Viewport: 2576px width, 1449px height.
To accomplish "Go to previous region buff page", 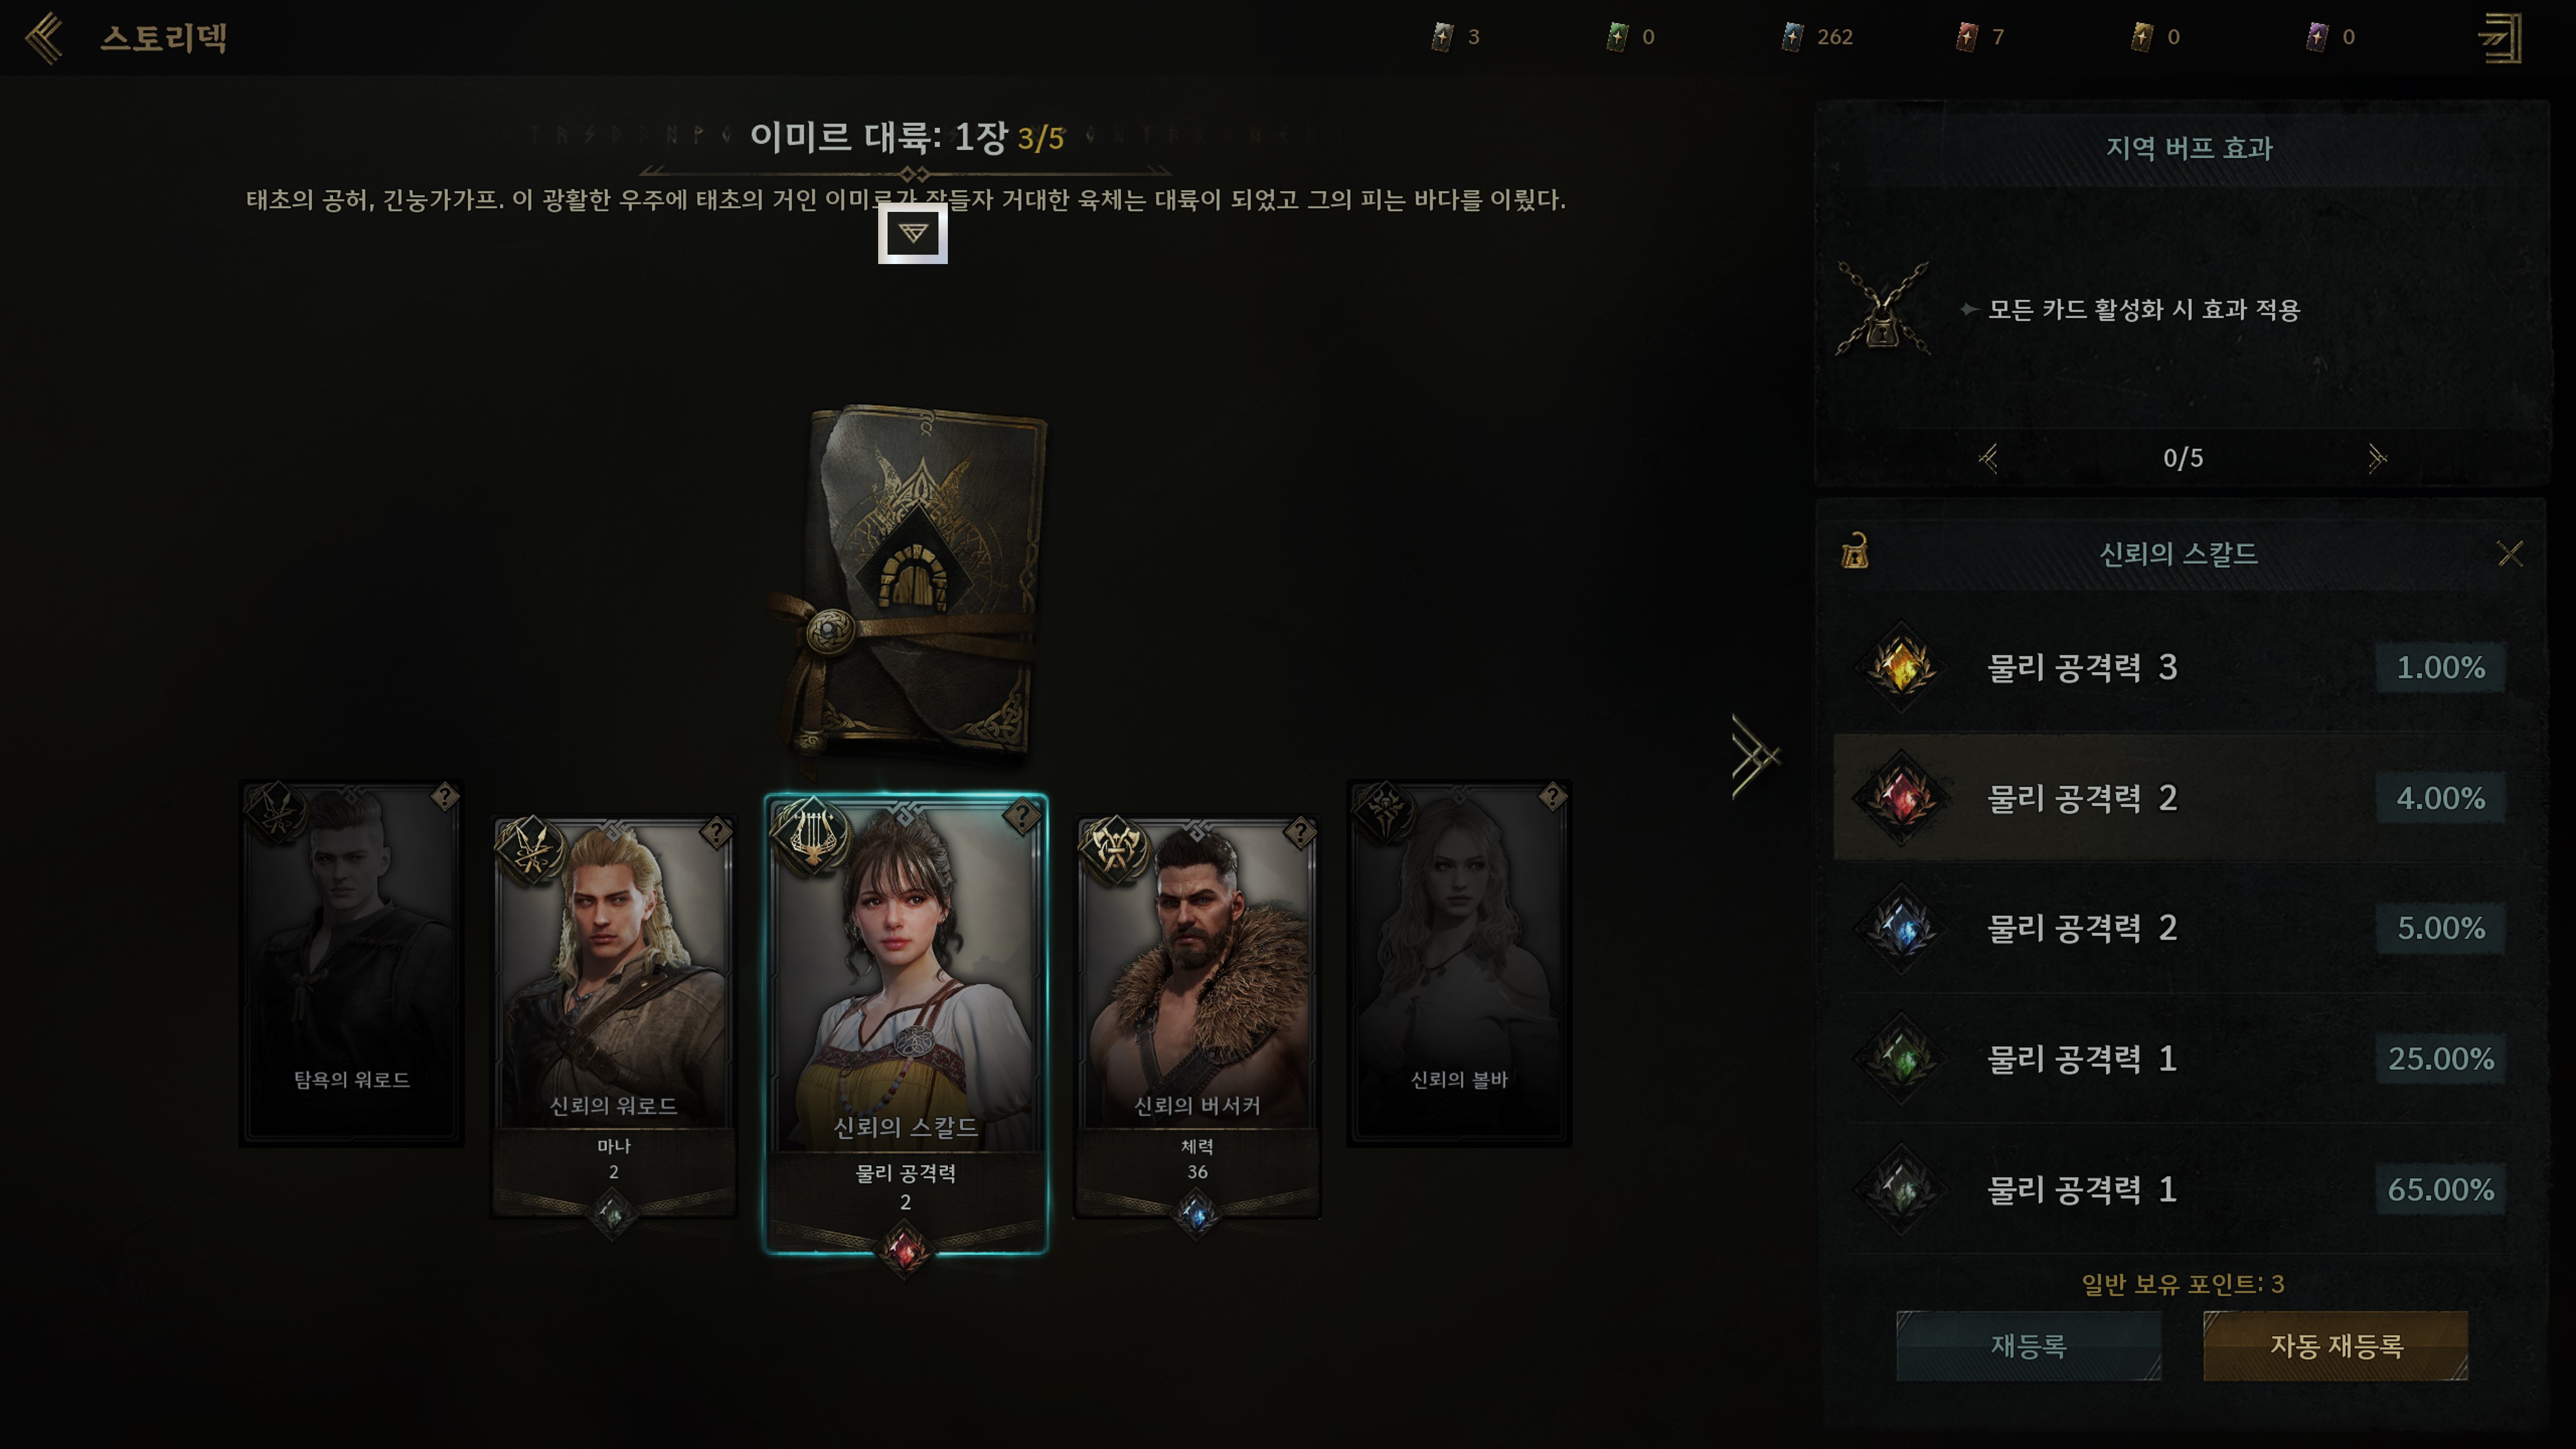I will click(1989, 458).
